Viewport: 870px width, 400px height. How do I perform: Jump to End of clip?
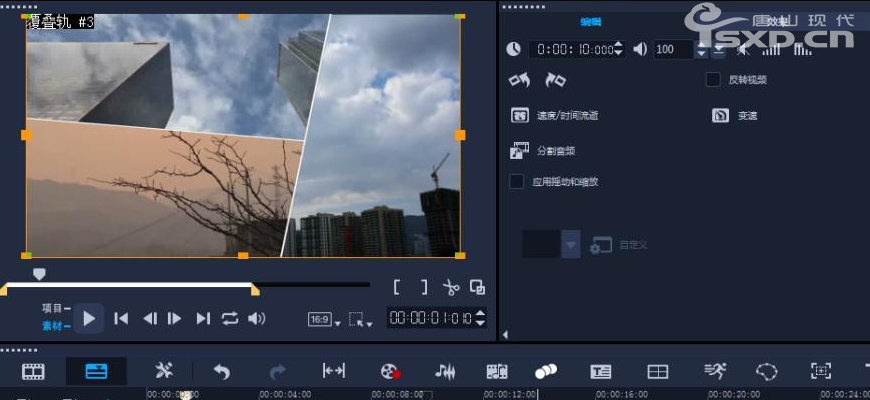click(203, 318)
